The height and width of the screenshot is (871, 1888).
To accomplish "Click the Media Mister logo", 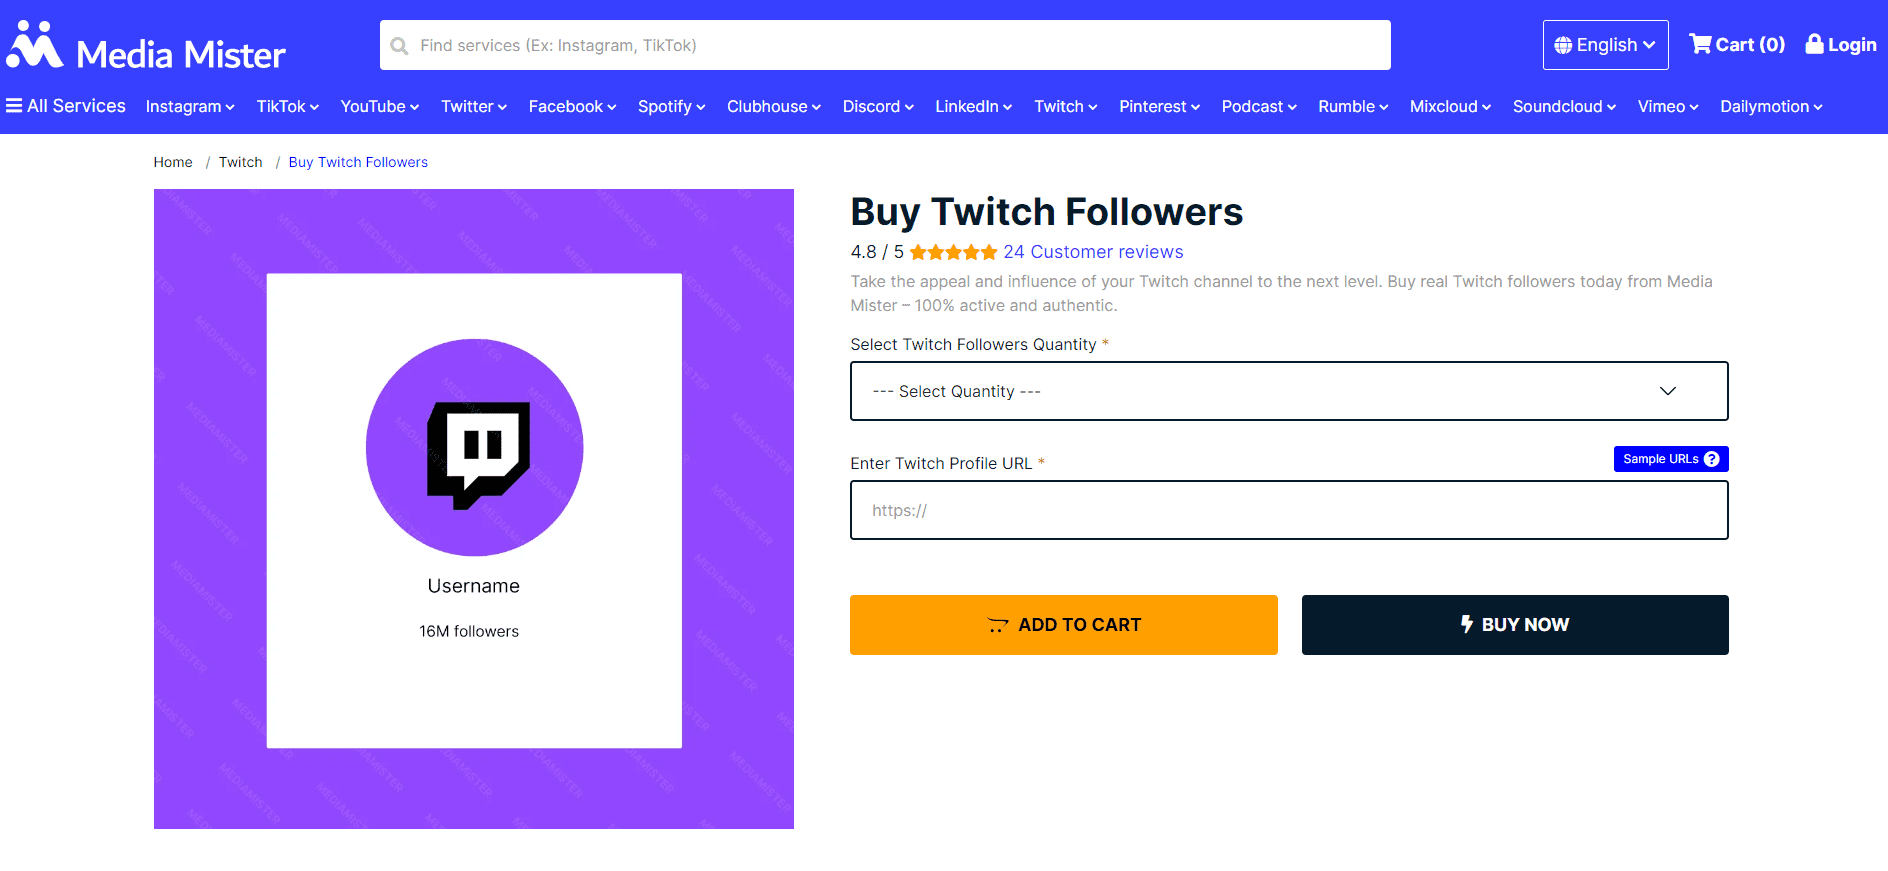I will point(146,46).
